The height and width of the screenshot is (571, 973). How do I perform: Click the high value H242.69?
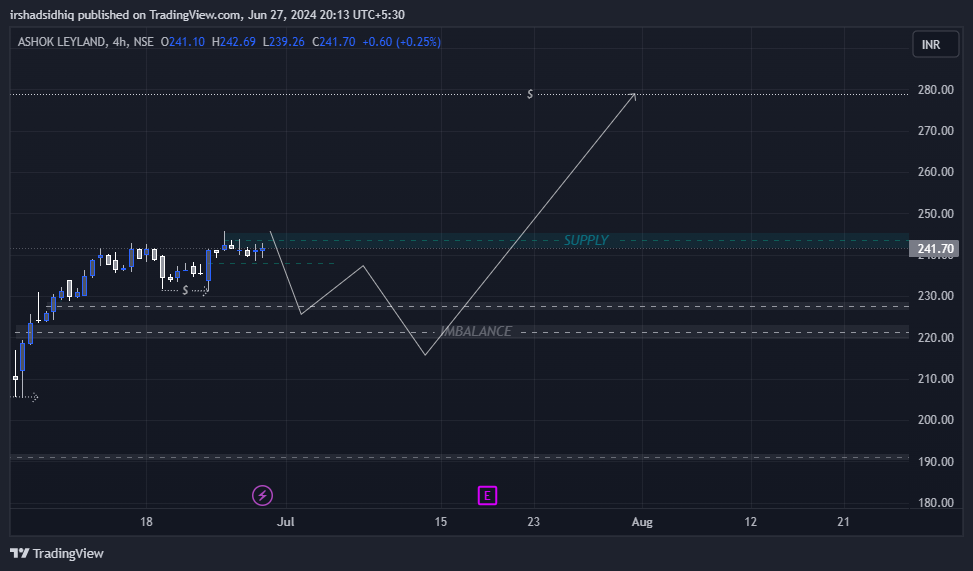[x=233, y=42]
